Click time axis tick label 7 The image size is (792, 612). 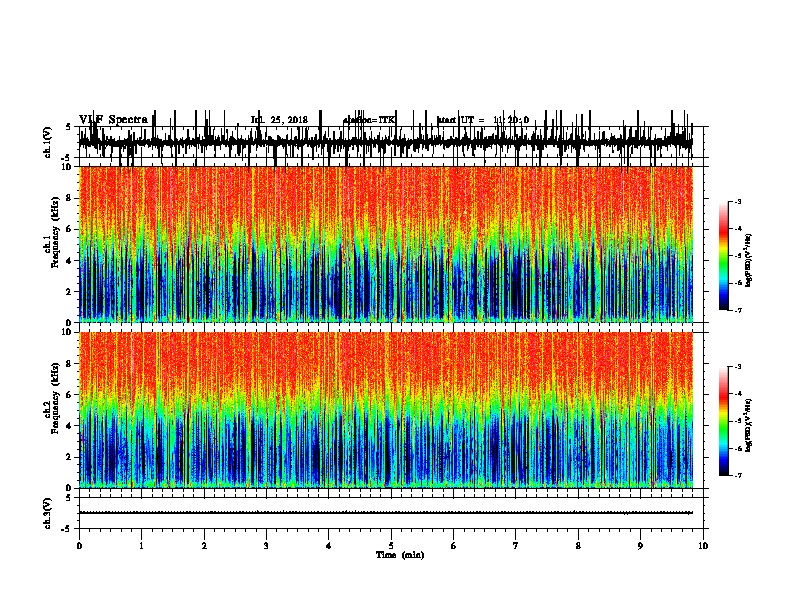pyautogui.click(x=516, y=546)
